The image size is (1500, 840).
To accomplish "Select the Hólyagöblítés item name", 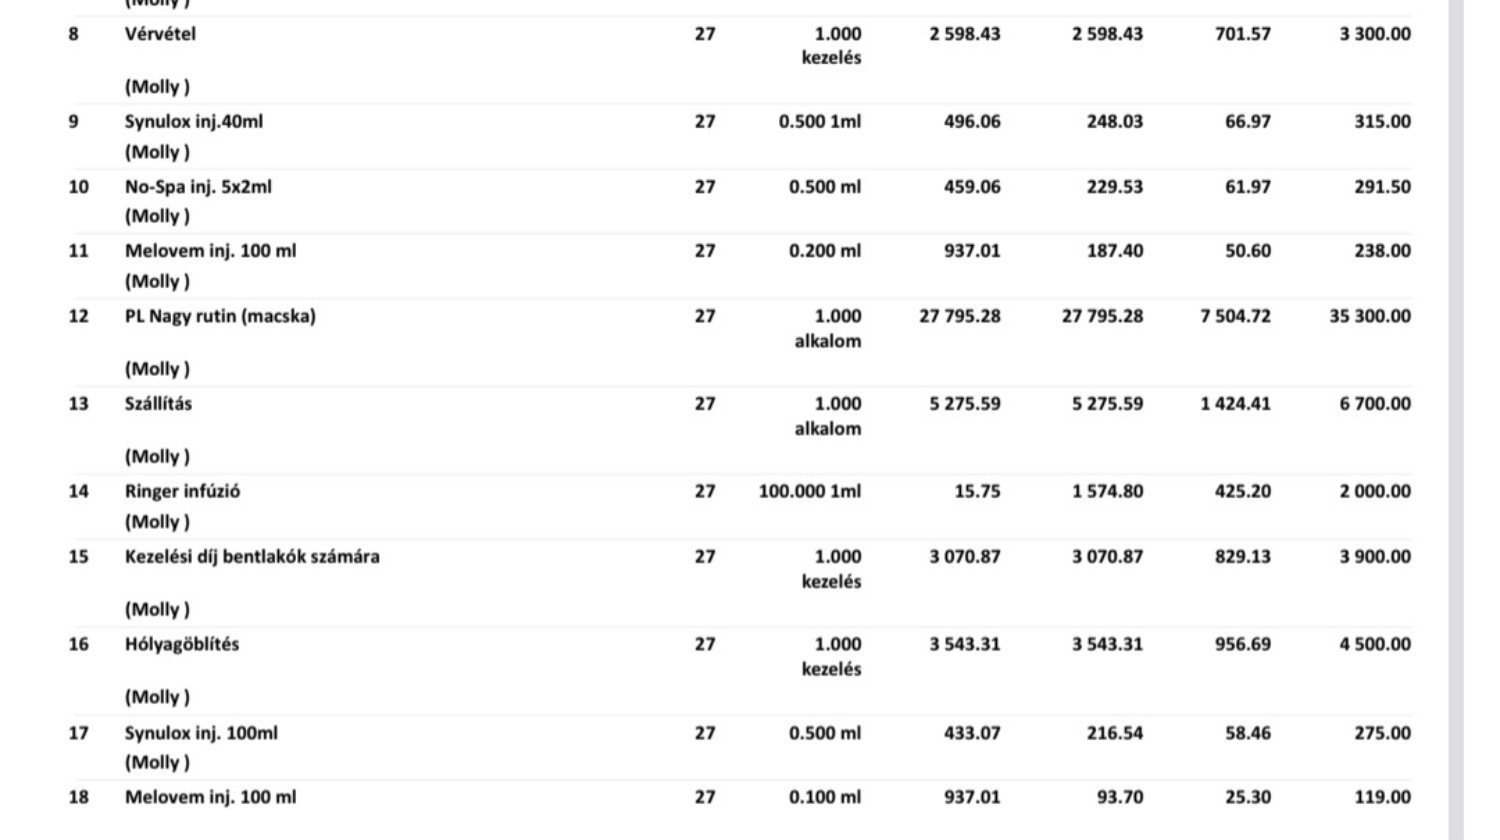I will click(x=182, y=645).
